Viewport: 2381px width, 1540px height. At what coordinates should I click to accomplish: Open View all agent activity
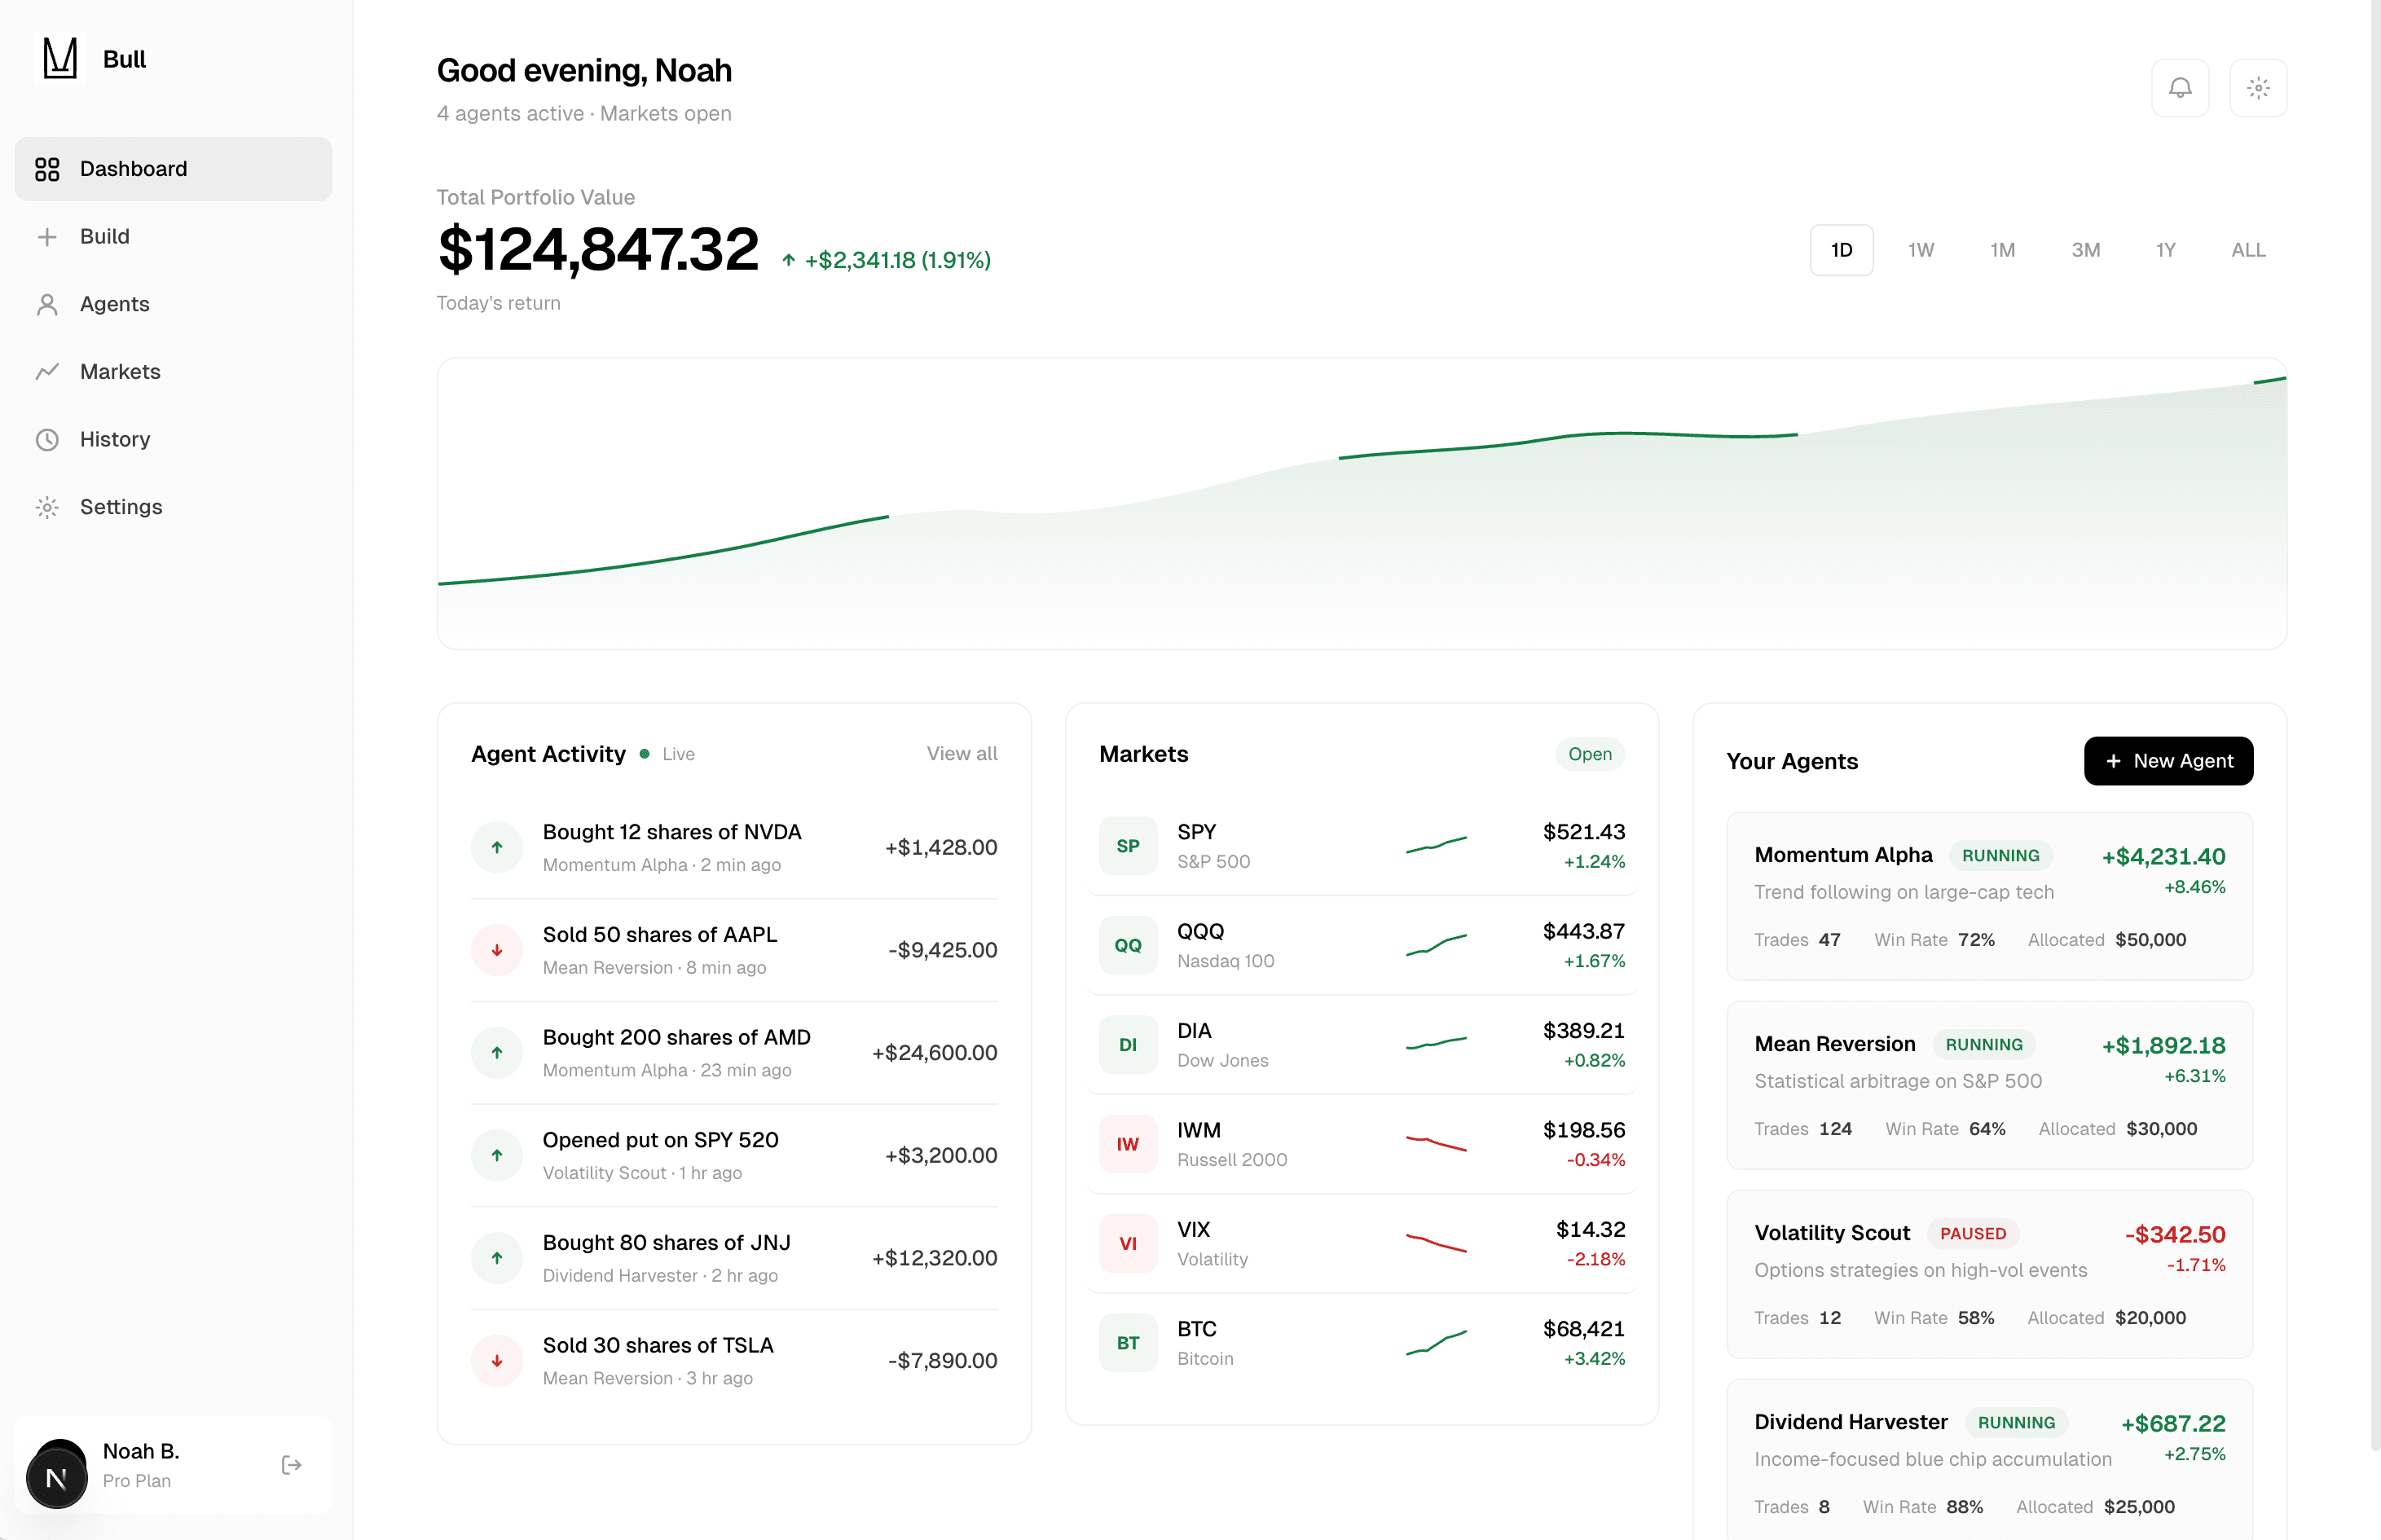coord(962,753)
